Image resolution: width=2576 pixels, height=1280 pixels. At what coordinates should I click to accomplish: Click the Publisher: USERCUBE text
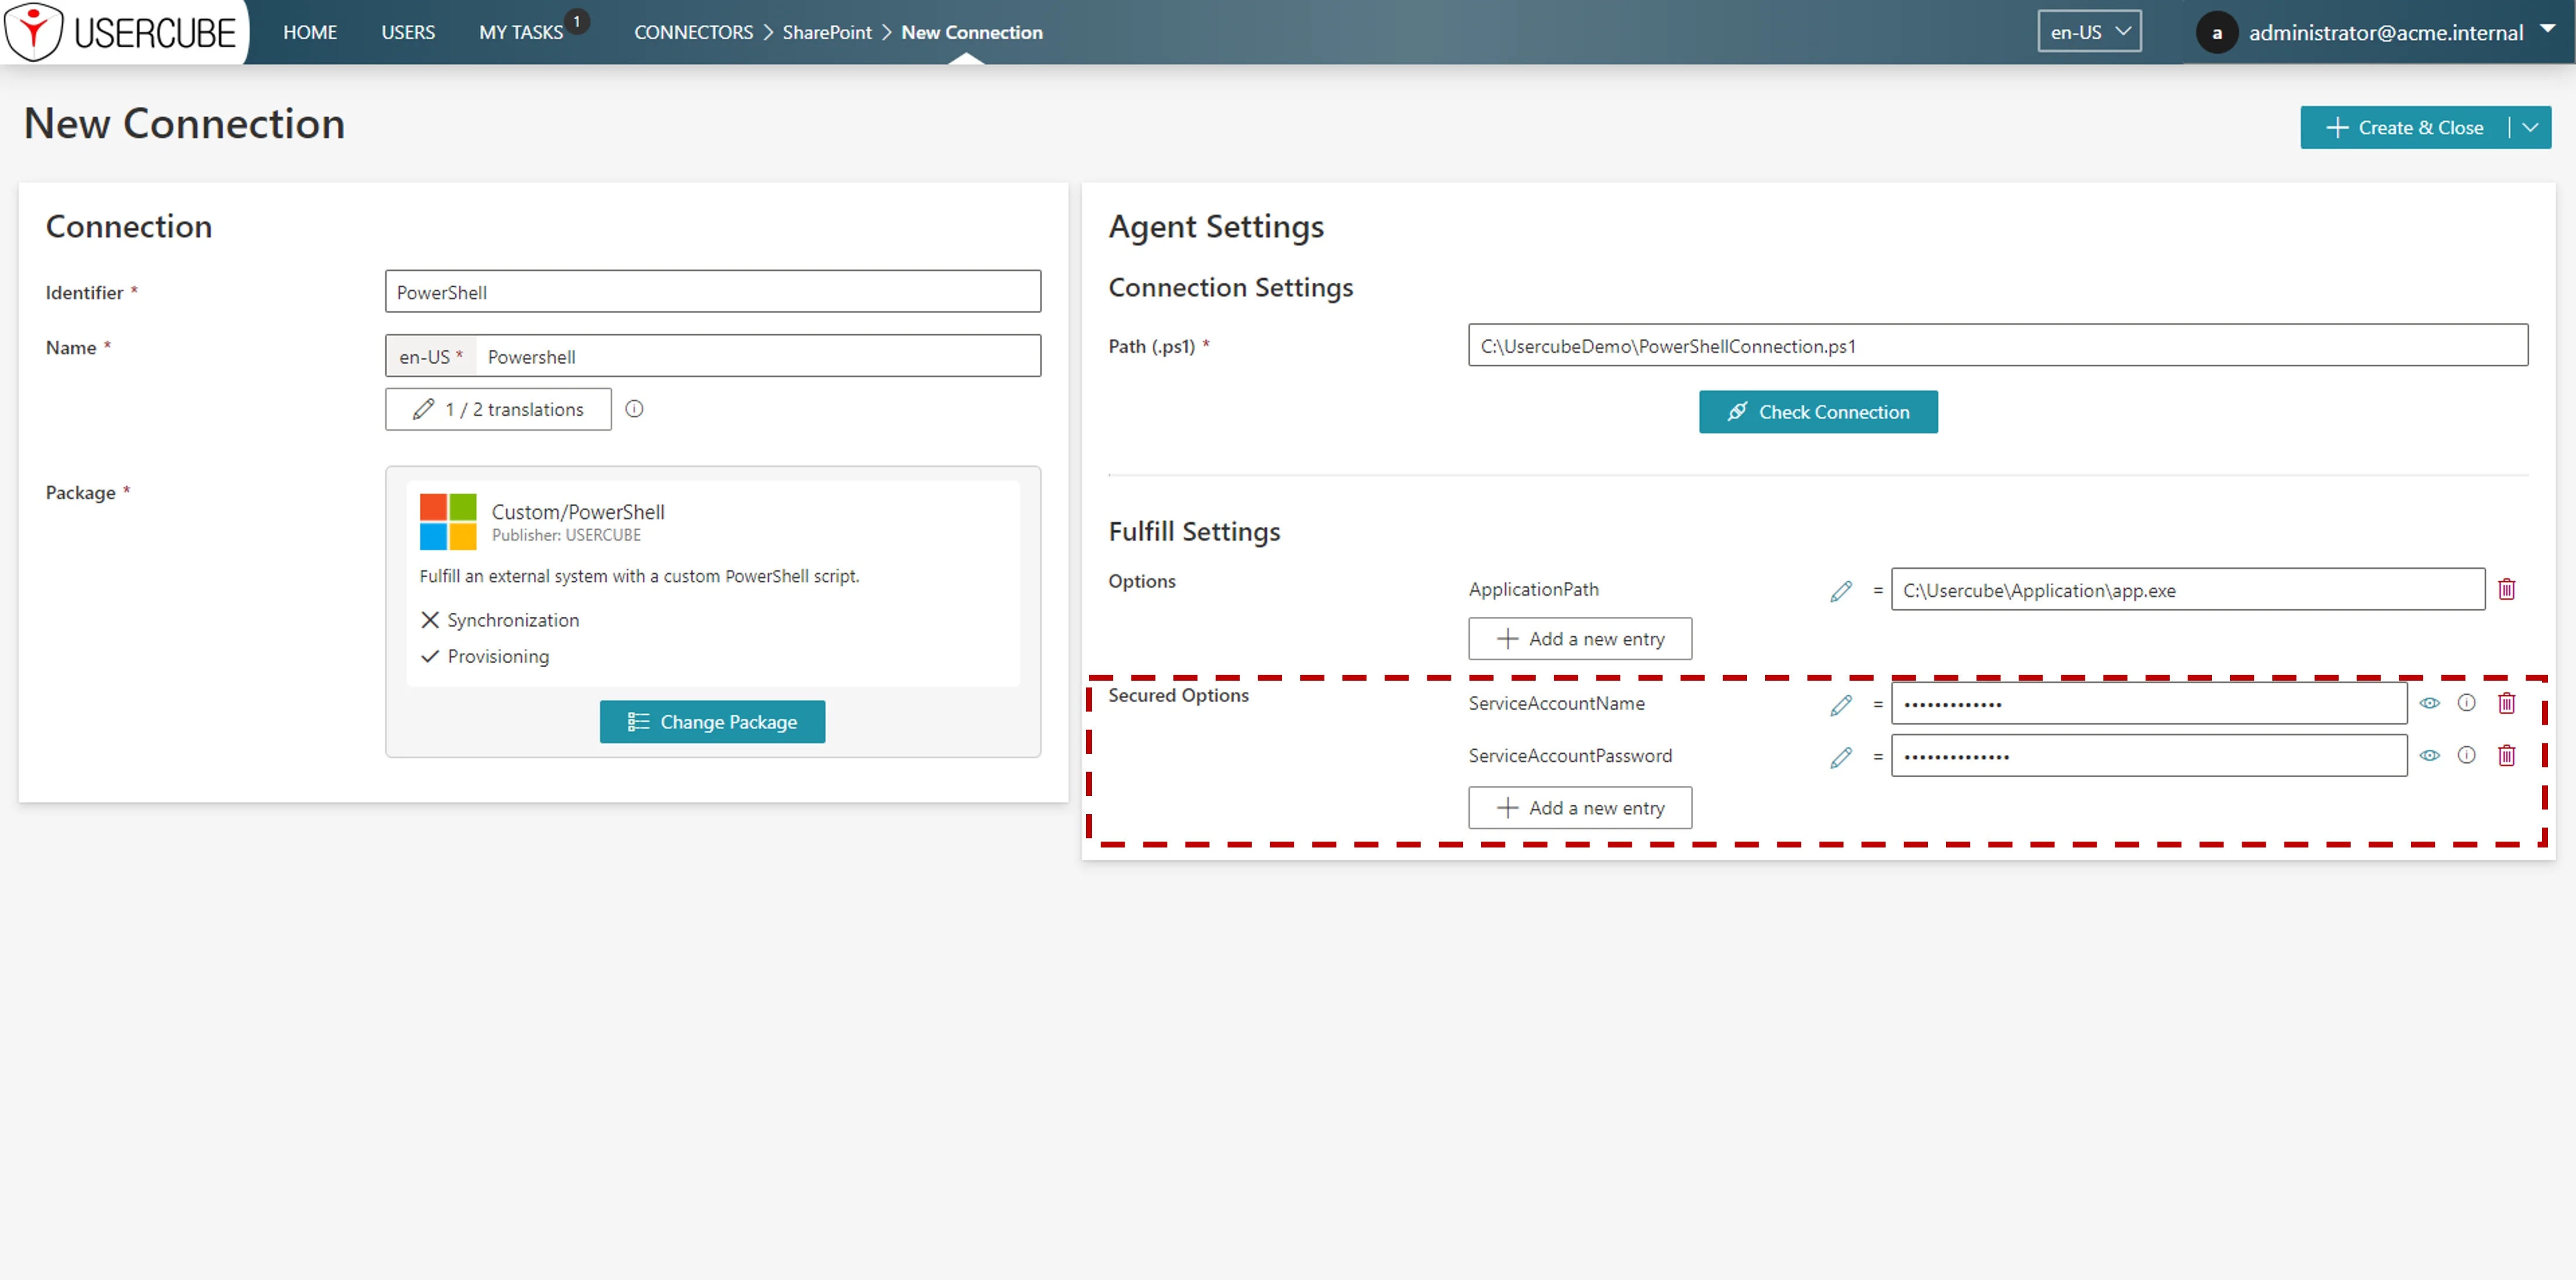tap(566, 535)
